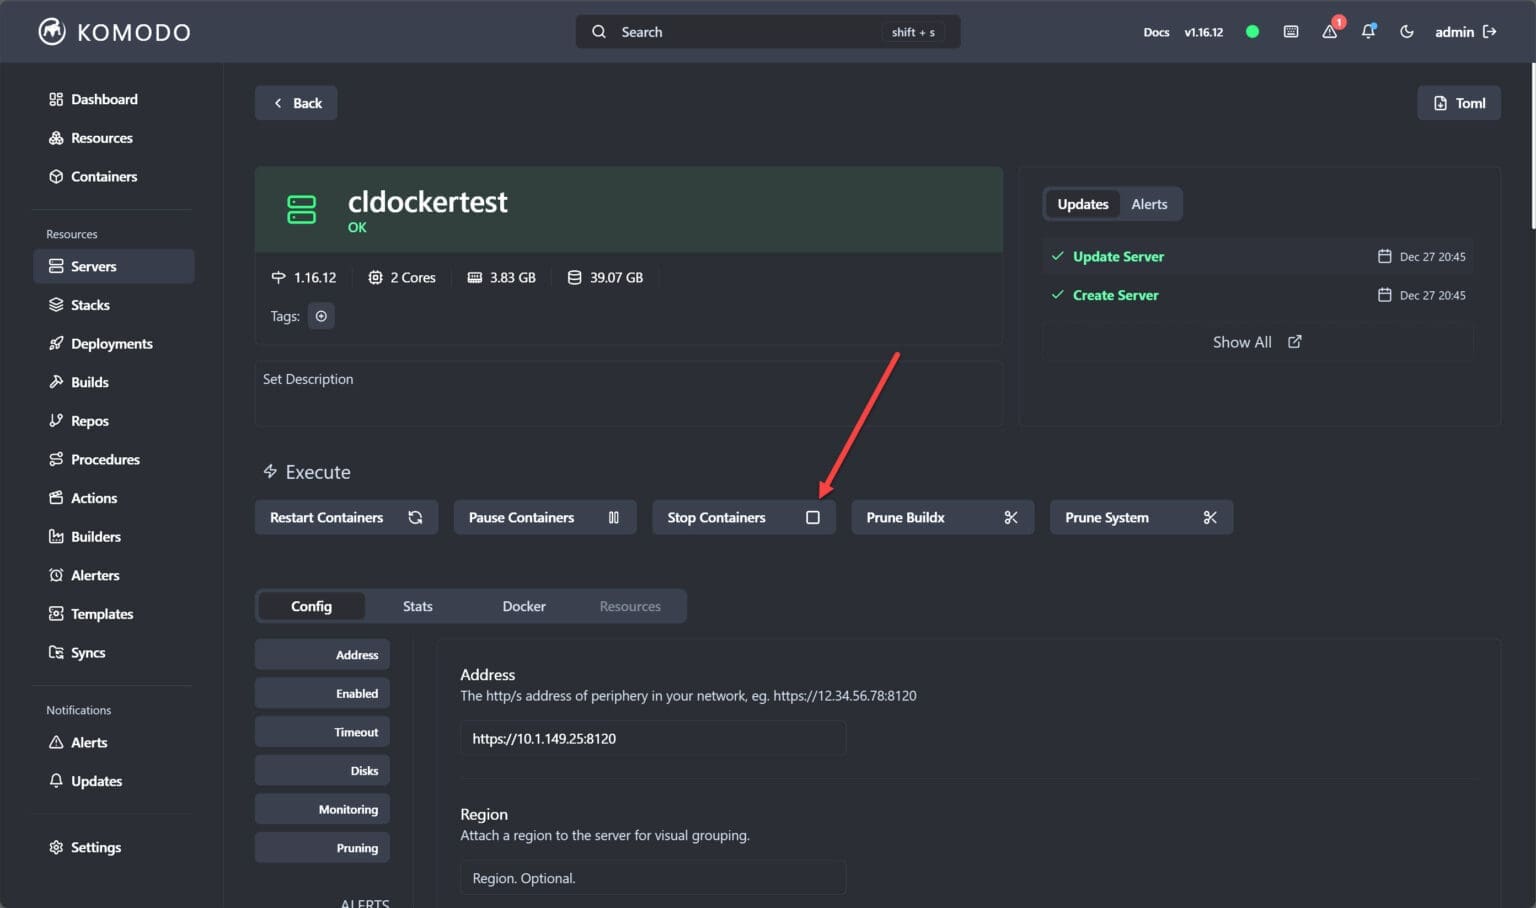The width and height of the screenshot is (1536, 908).
Task: Select Deployments in the sidebar menu
Action: tap(111, 343)
